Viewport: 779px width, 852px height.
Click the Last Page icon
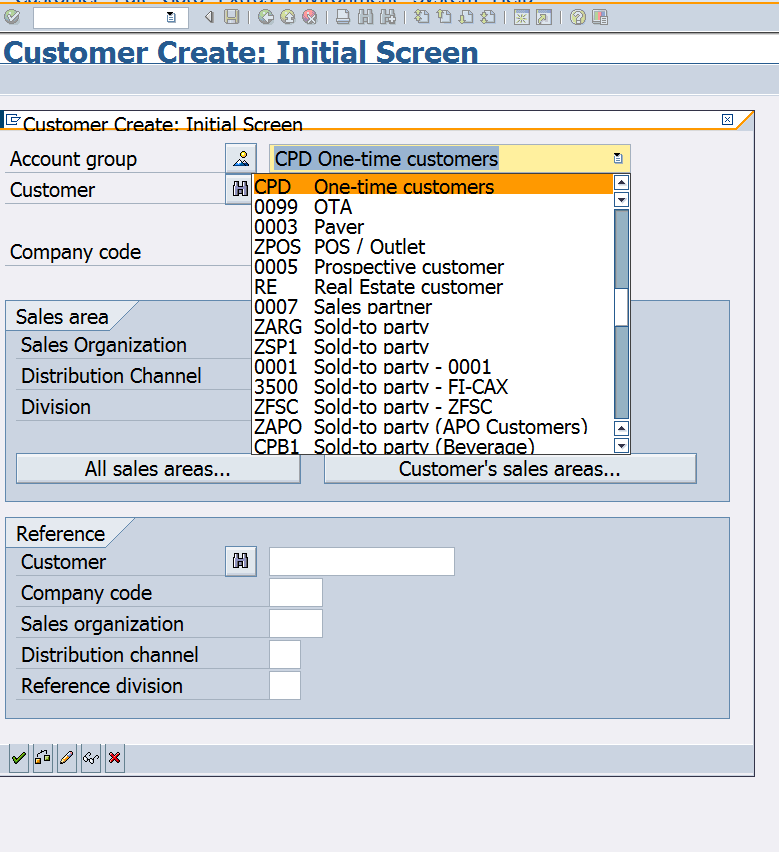tap(488, 17)
